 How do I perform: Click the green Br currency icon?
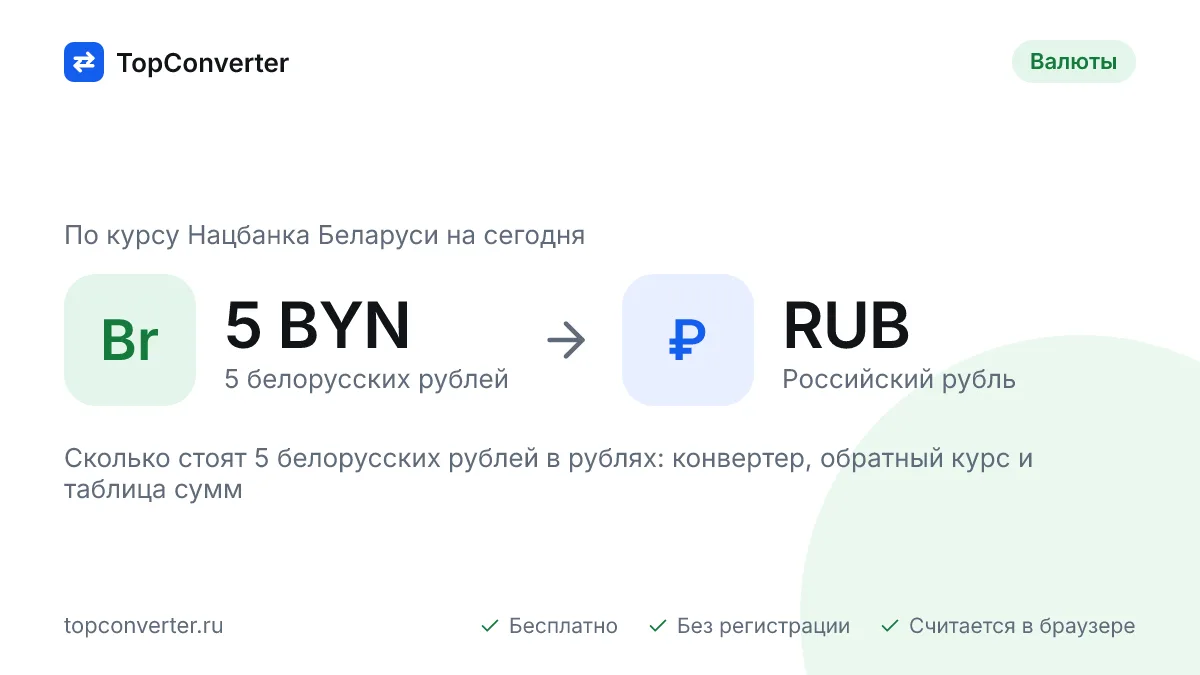point(130,340)
